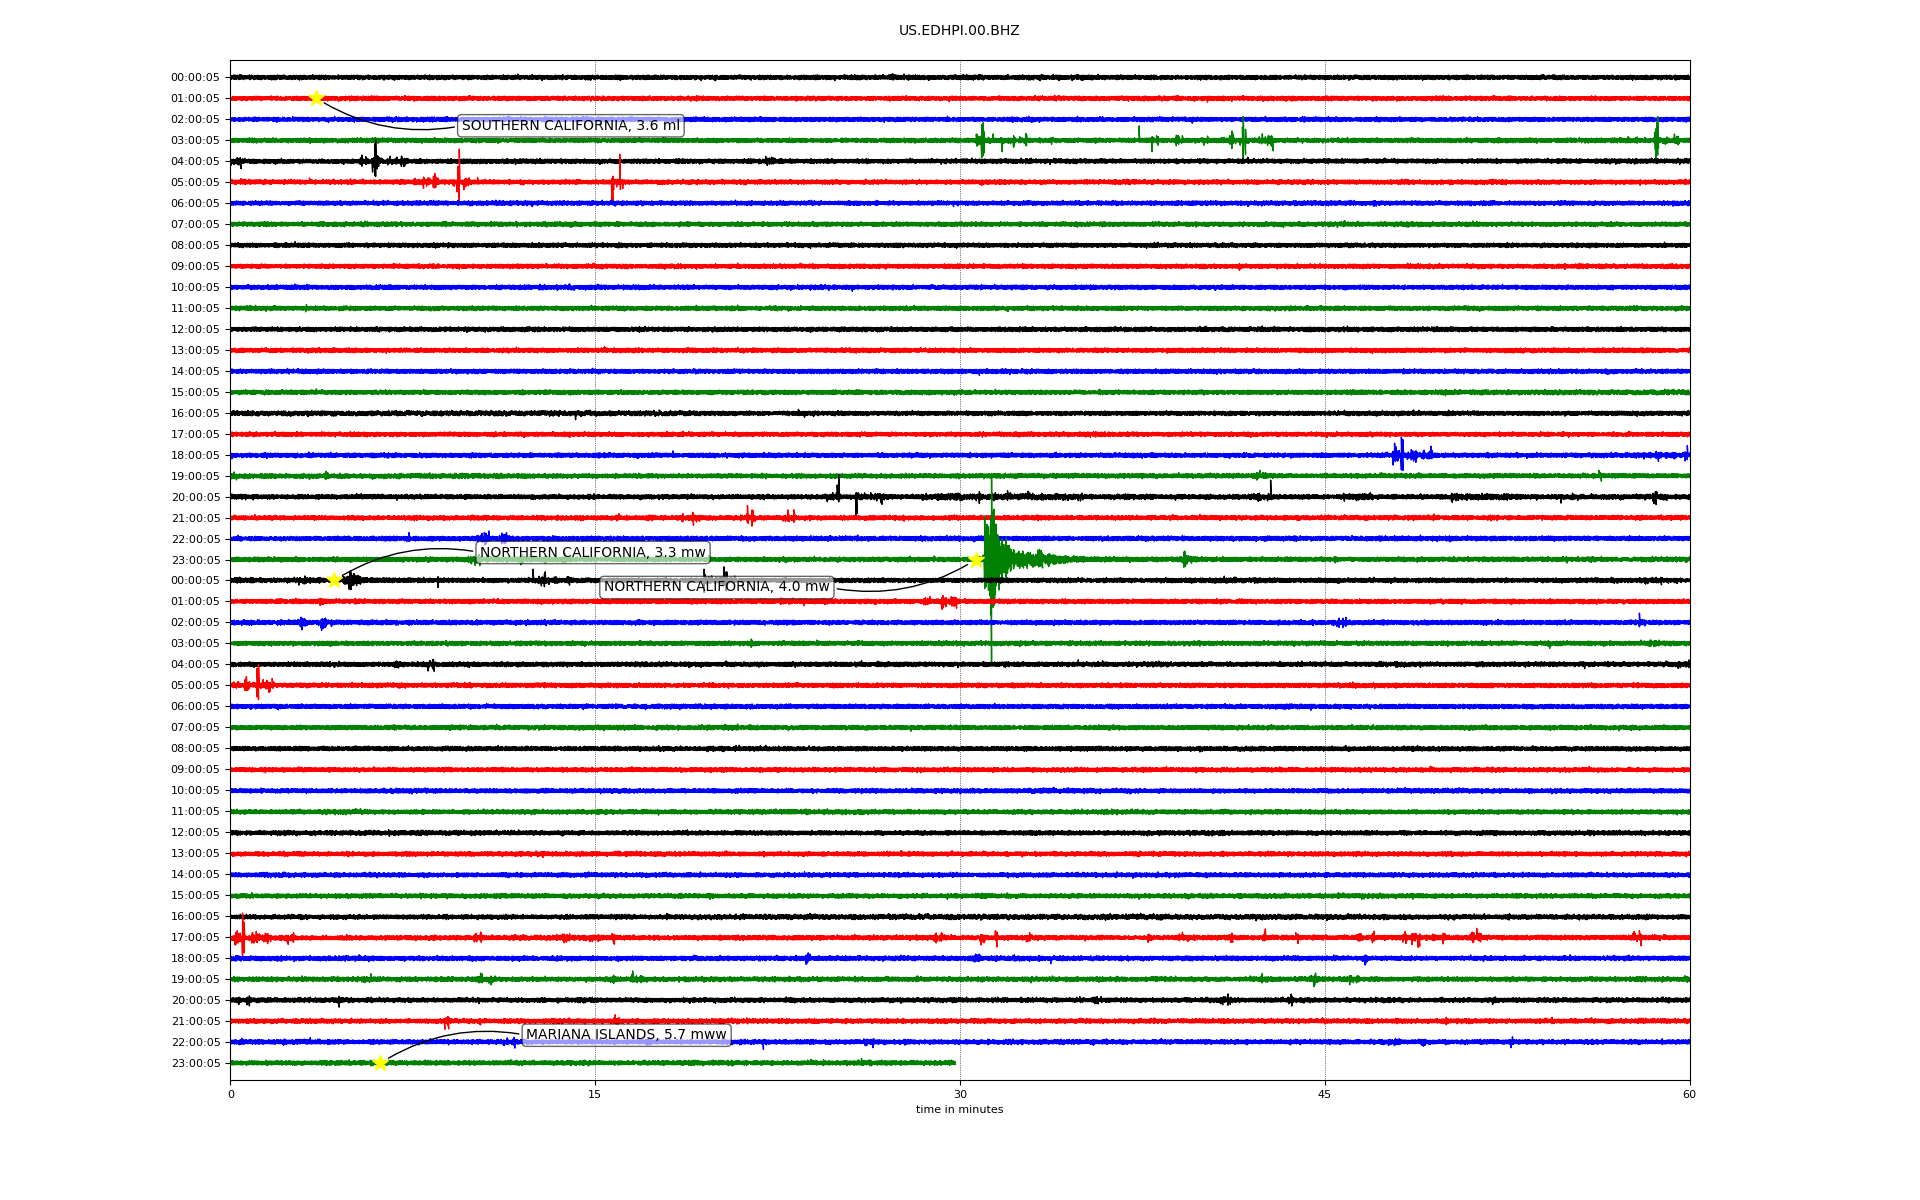Click the Northern California 4.0 star marker
1920x1200 pixels.
(976, 560)
